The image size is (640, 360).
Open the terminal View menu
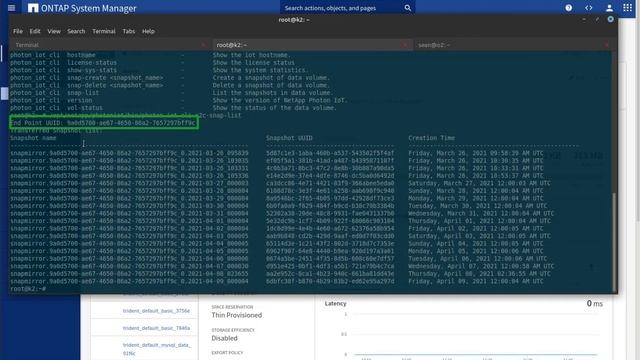[54, 31]
